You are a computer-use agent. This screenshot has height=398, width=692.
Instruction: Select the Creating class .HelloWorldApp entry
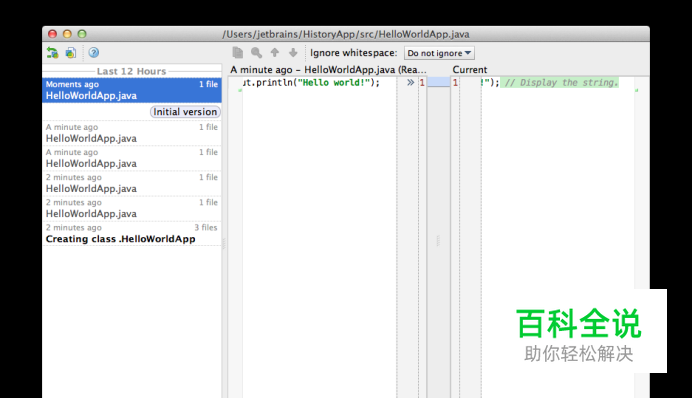point(132,233)
